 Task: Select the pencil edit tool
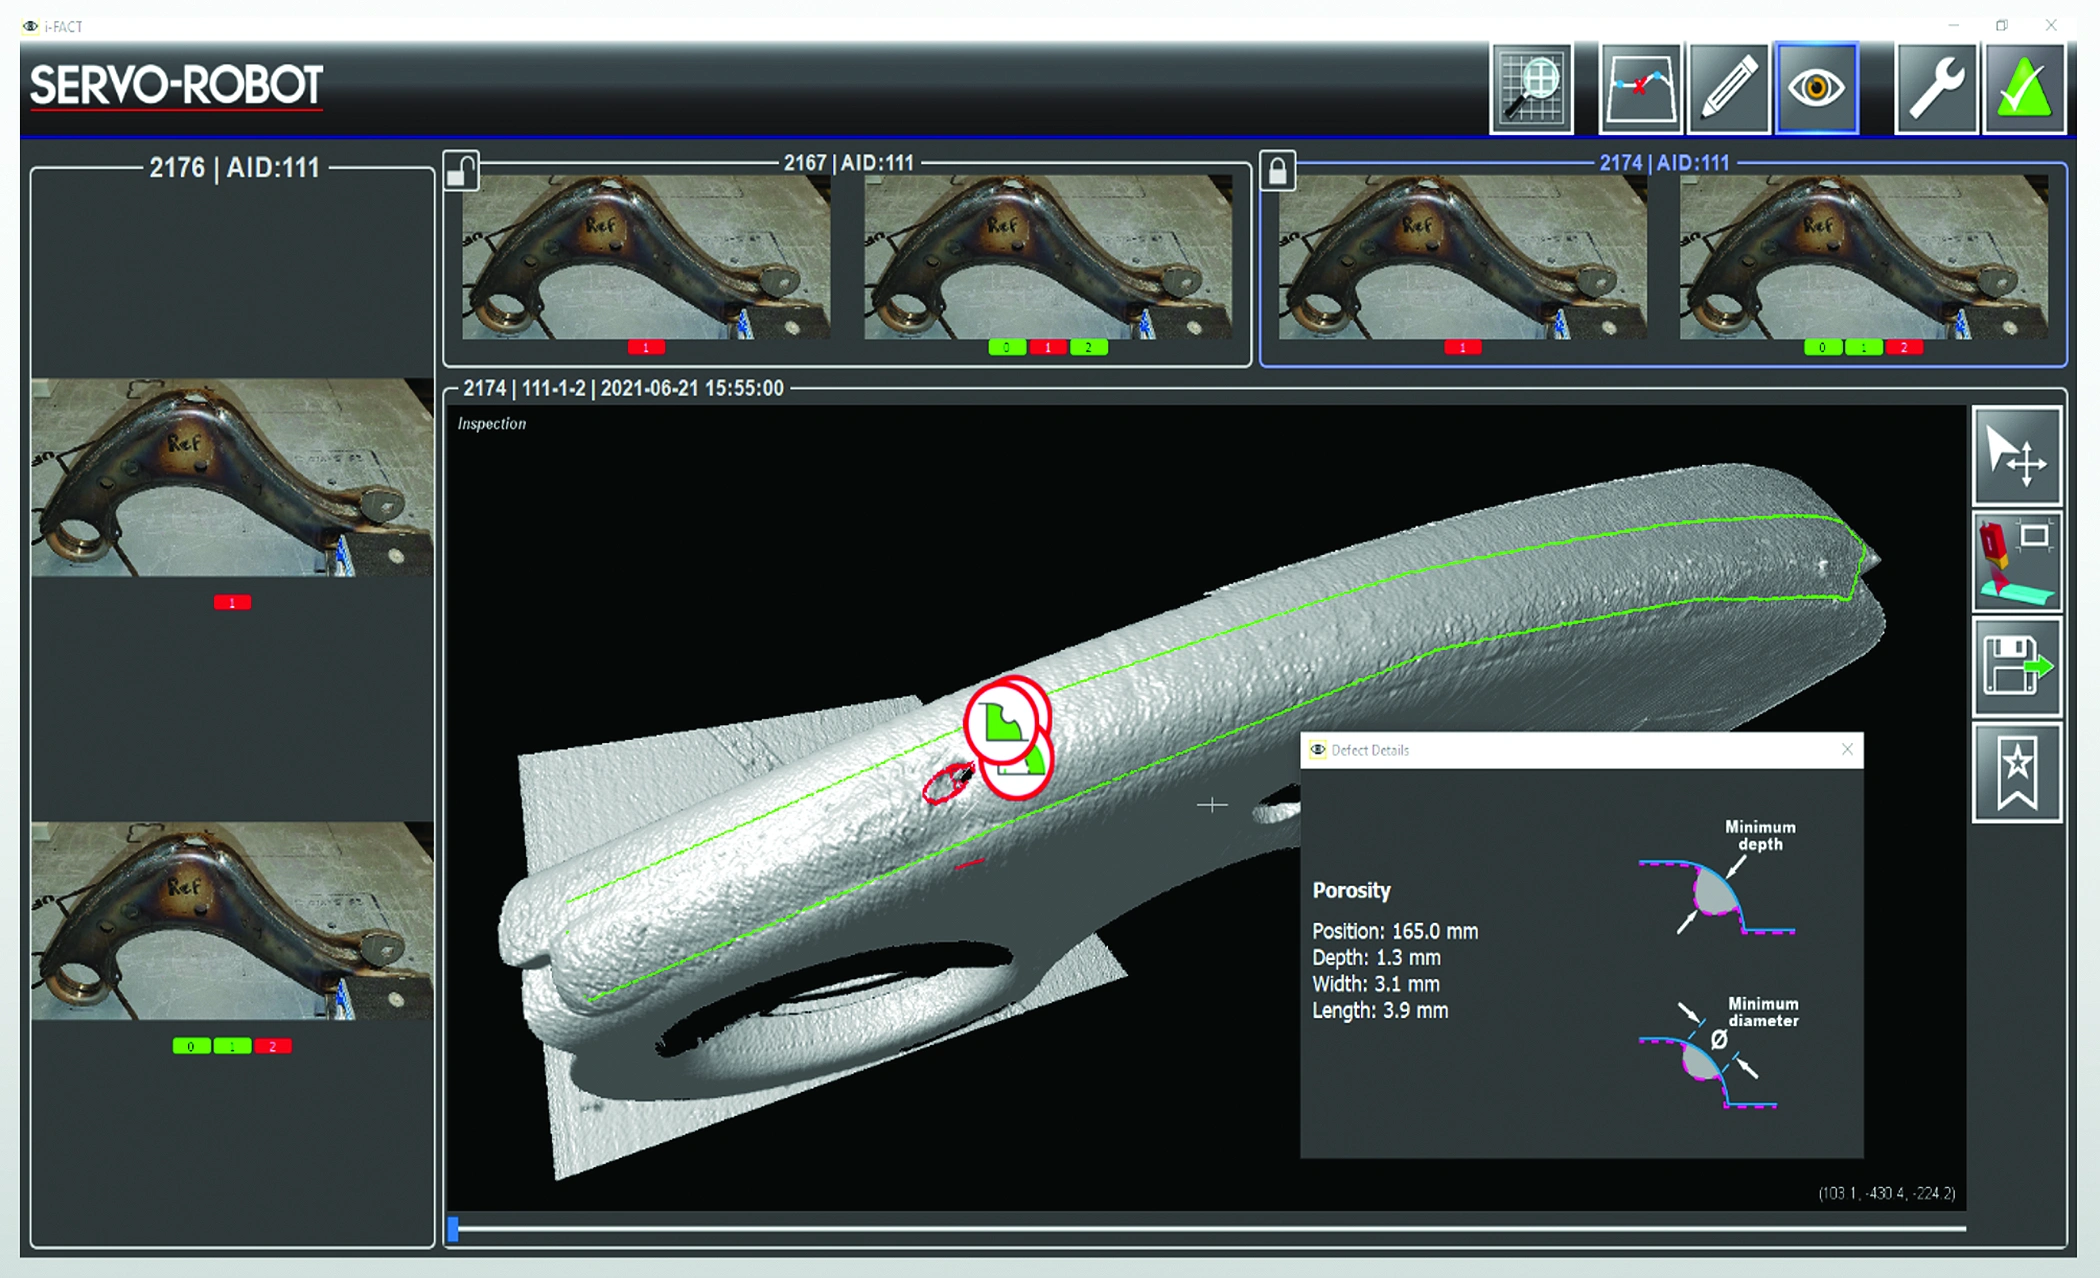coord(1728,88)
